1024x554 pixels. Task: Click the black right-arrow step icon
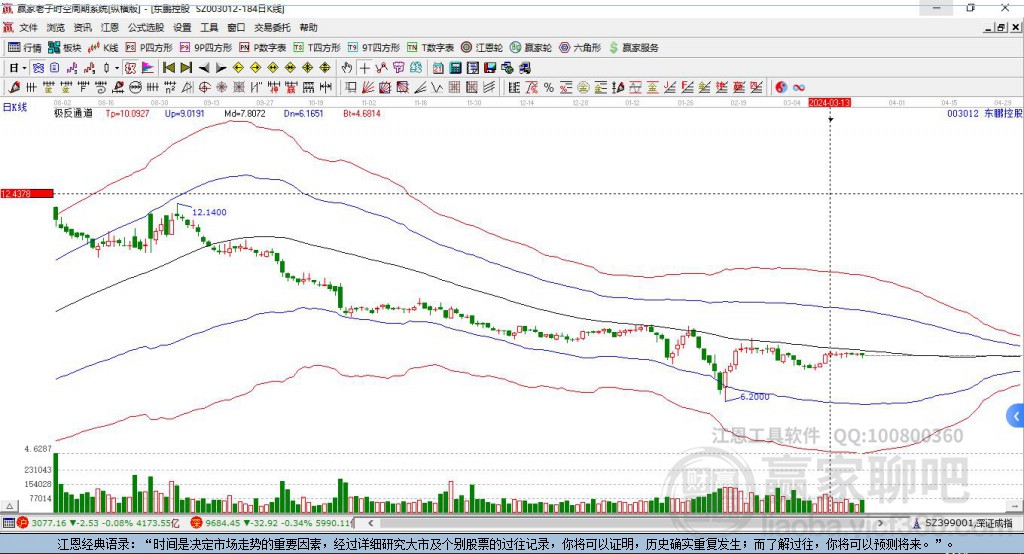click(x=221, y=68)
